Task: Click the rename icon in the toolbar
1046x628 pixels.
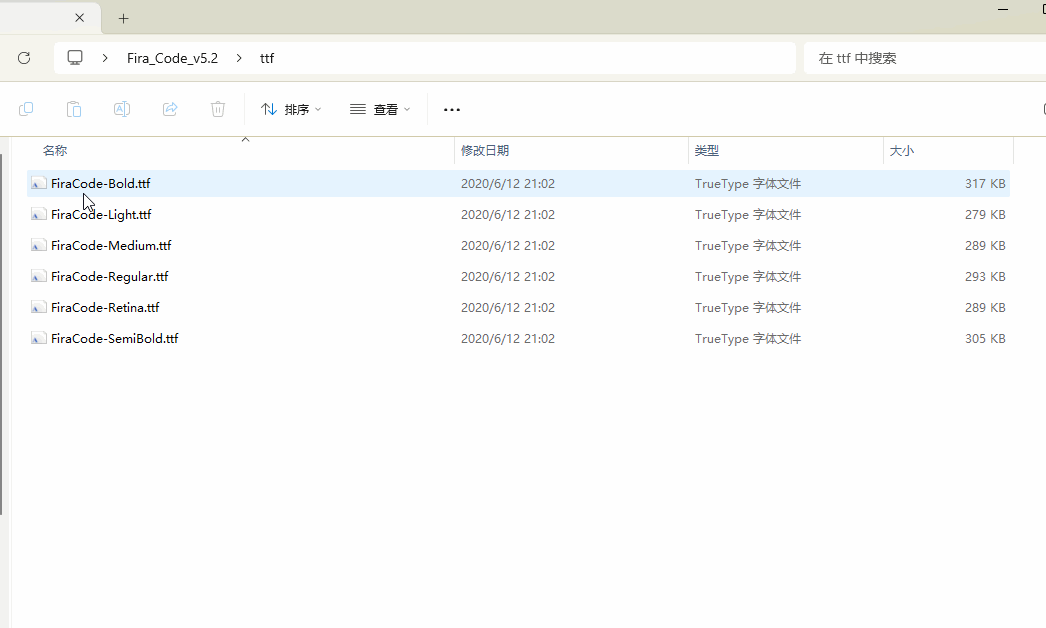Action: click(122, 109)
